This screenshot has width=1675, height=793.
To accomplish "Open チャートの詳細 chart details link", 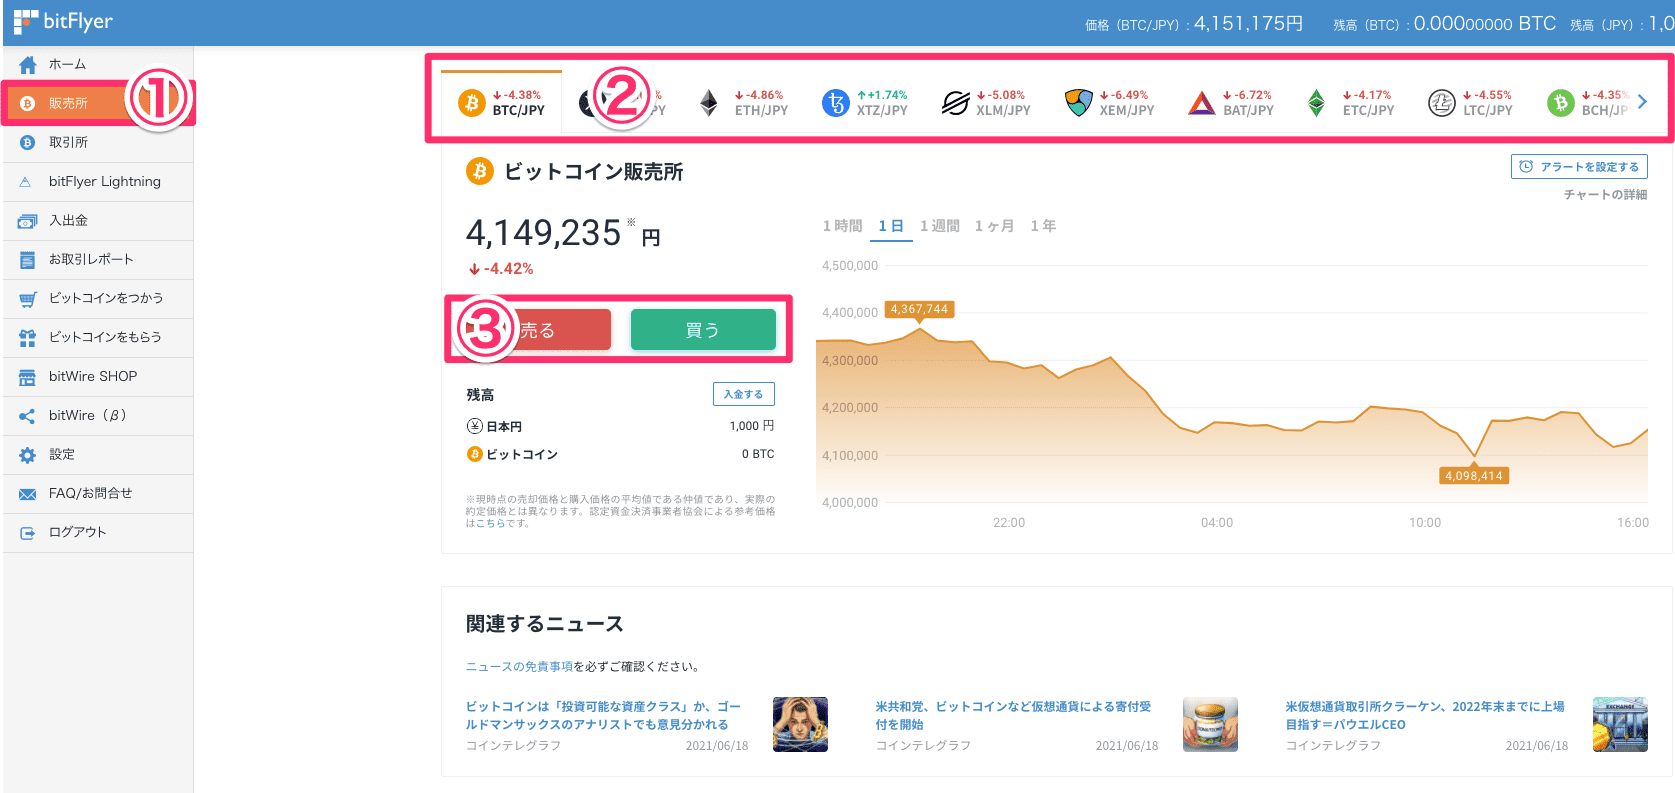I will 1605,195.
